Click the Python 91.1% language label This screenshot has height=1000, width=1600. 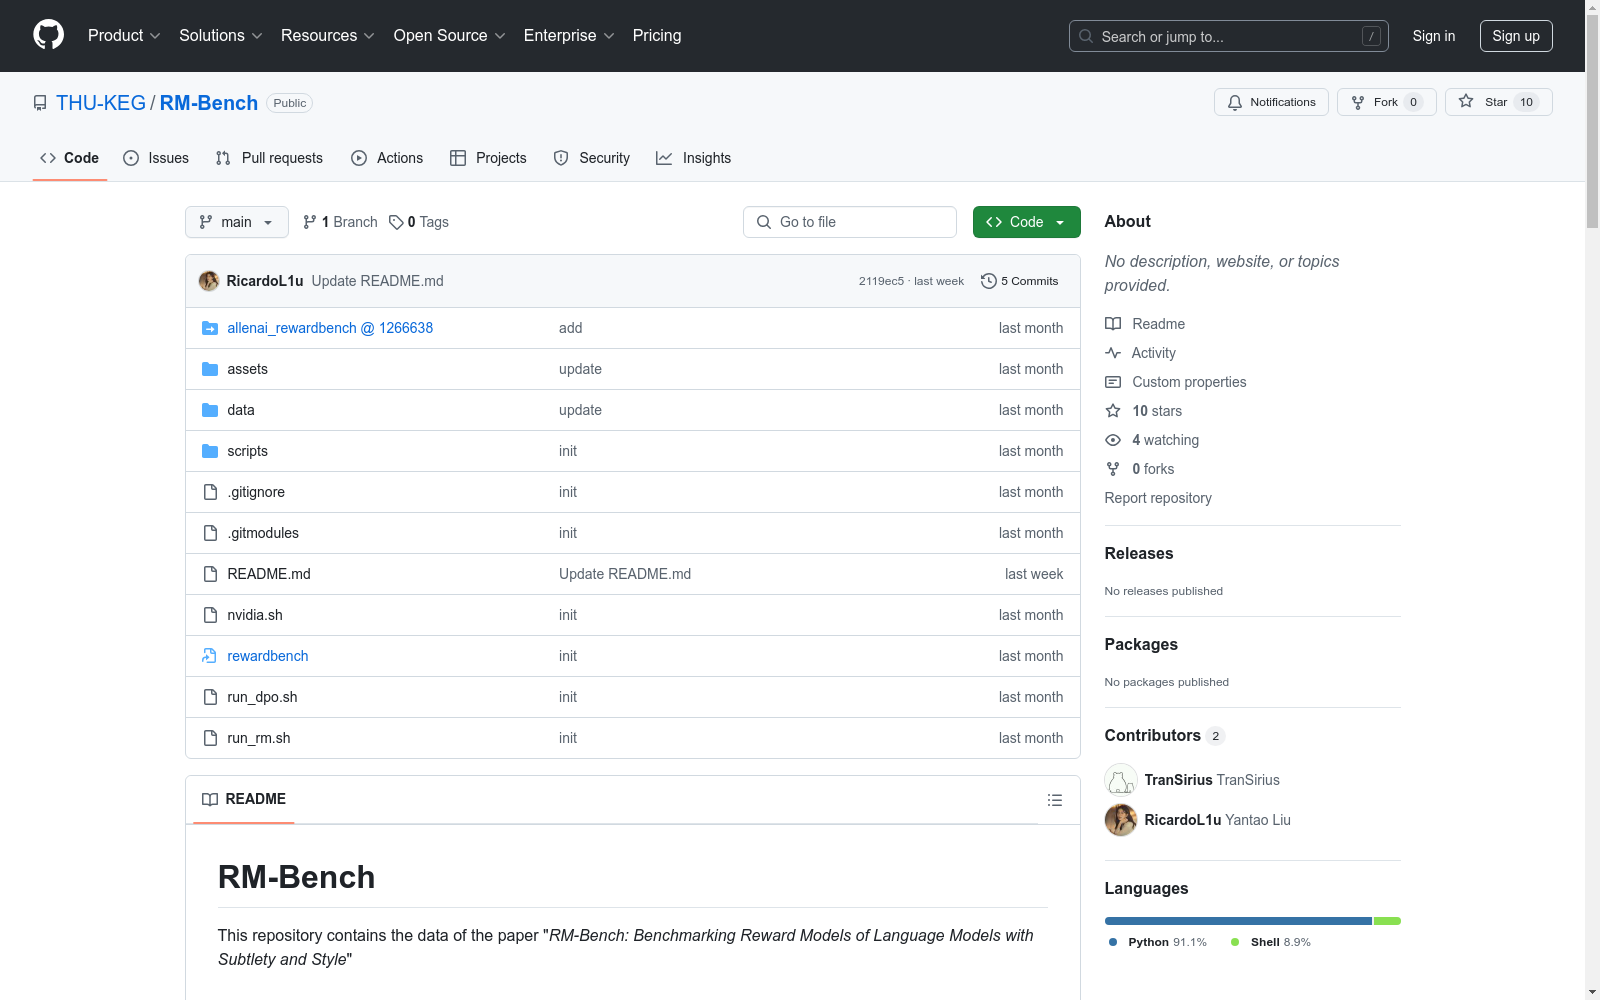1158,942
